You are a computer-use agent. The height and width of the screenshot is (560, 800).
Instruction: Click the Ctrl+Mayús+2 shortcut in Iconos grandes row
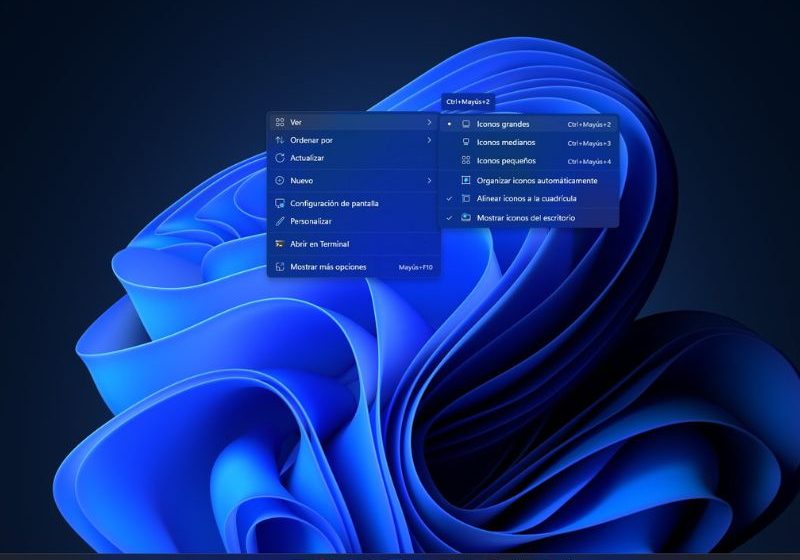(589, 124)
